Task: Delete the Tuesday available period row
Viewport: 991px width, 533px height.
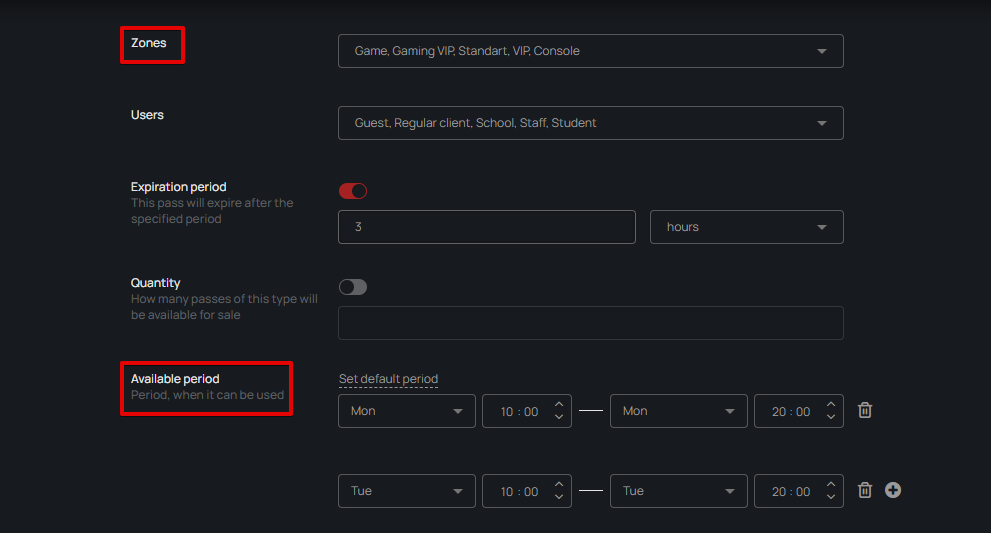Action: coord(865,491)
